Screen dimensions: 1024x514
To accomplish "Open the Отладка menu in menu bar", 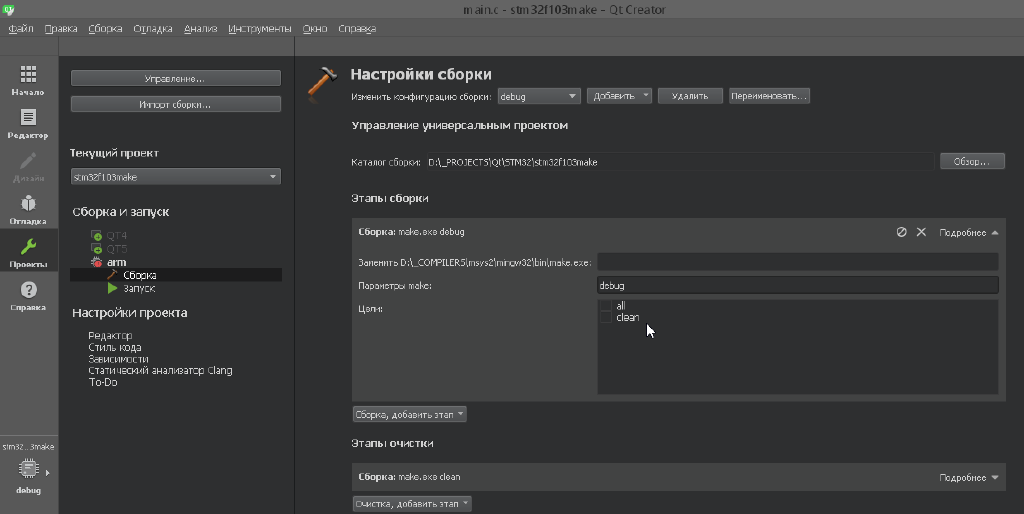I will click(x=152, y=29).
